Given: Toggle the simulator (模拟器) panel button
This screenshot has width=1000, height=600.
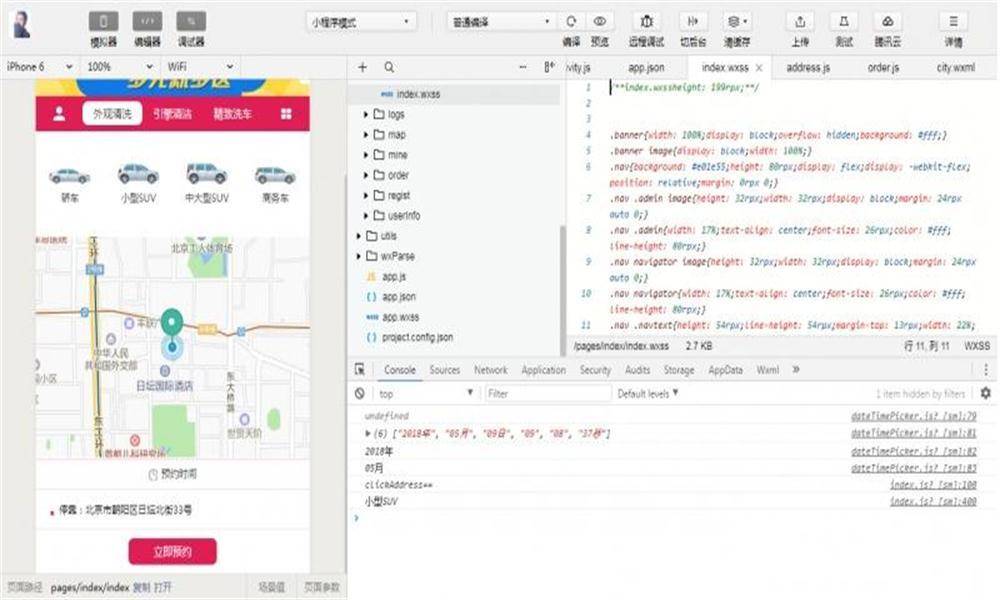Looking at the screenshot, I should [103, 22].
